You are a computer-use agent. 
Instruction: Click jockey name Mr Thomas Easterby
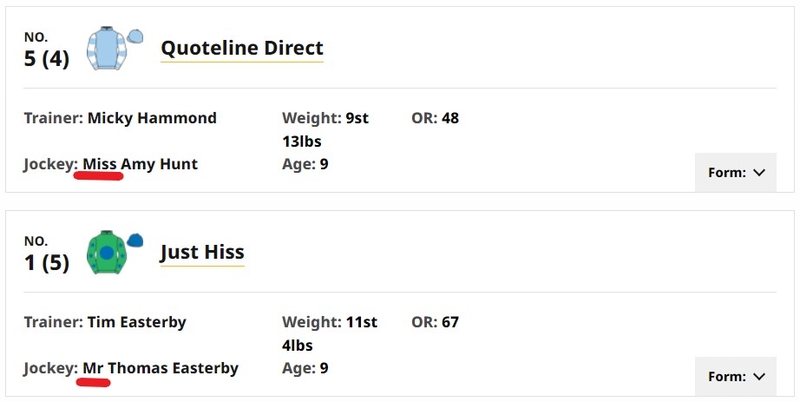tap(161, 368)
